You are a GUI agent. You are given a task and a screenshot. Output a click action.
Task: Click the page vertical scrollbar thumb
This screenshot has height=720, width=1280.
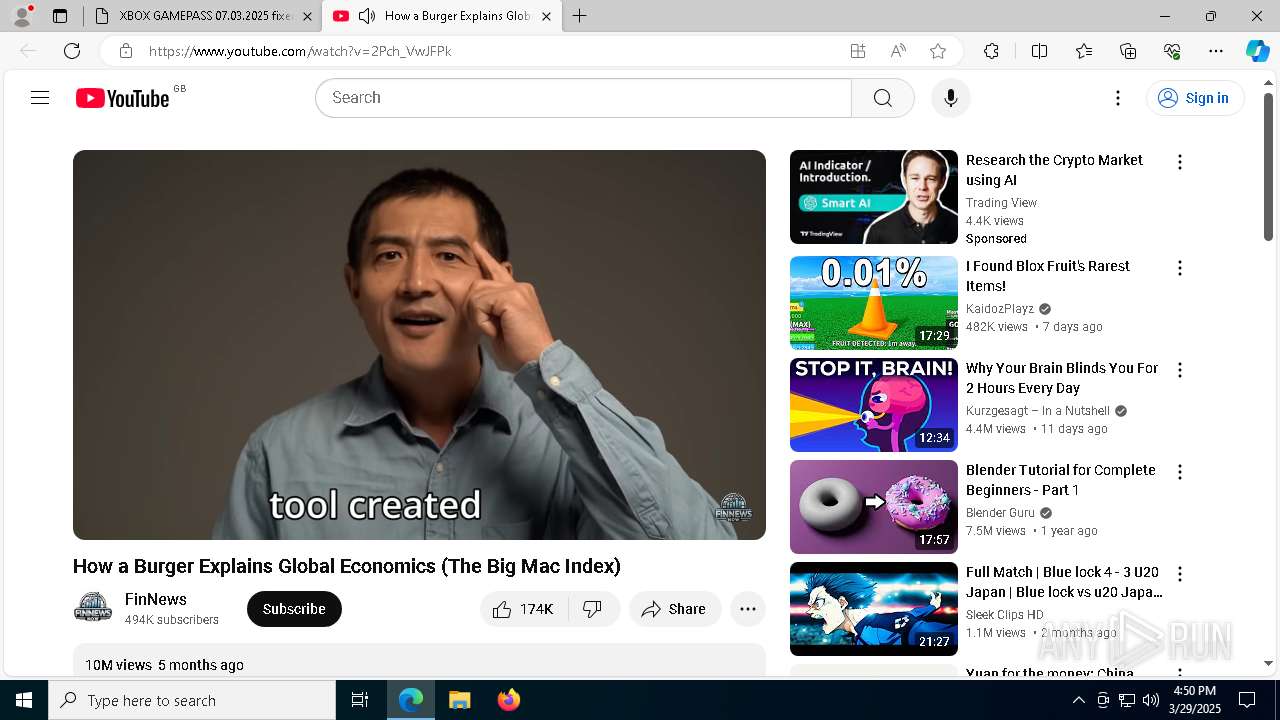coord(1268,167)
